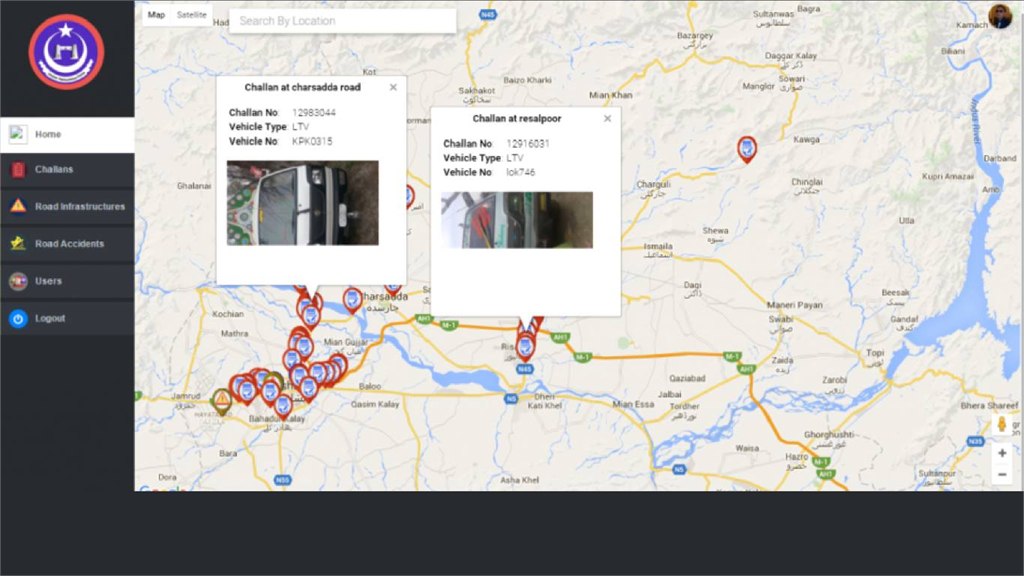The height and width of the screenshot is (576, 1024).
Task: Click the Street View pegman icon
Action: pyautogui.click(x=1001, y=425)
